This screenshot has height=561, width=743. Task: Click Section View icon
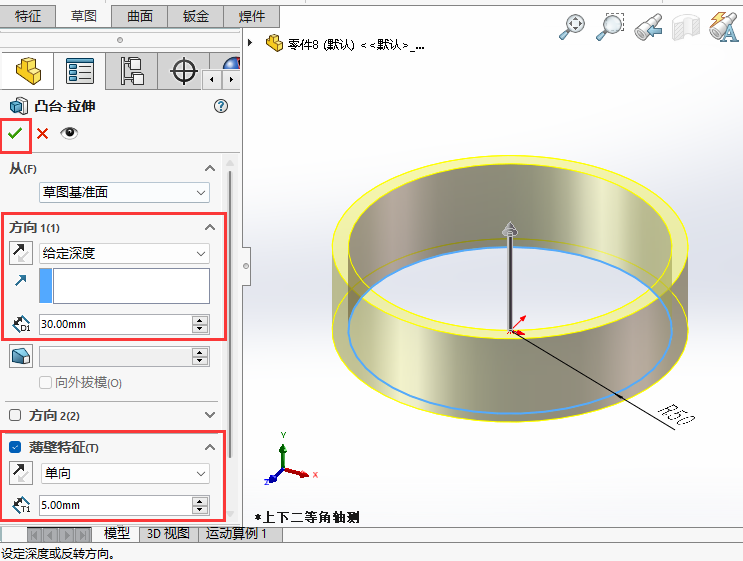pos(686,27)
